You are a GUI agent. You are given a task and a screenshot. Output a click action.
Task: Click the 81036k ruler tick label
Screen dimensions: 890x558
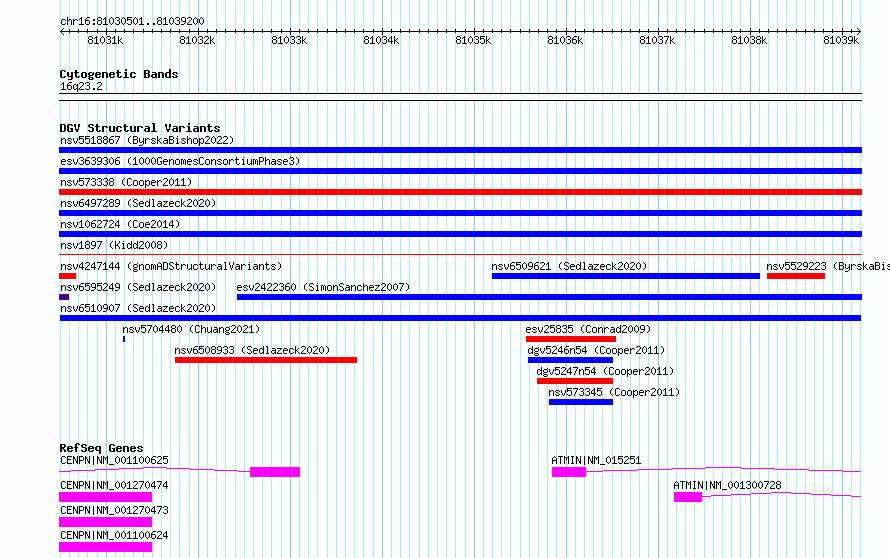[565, 40]
